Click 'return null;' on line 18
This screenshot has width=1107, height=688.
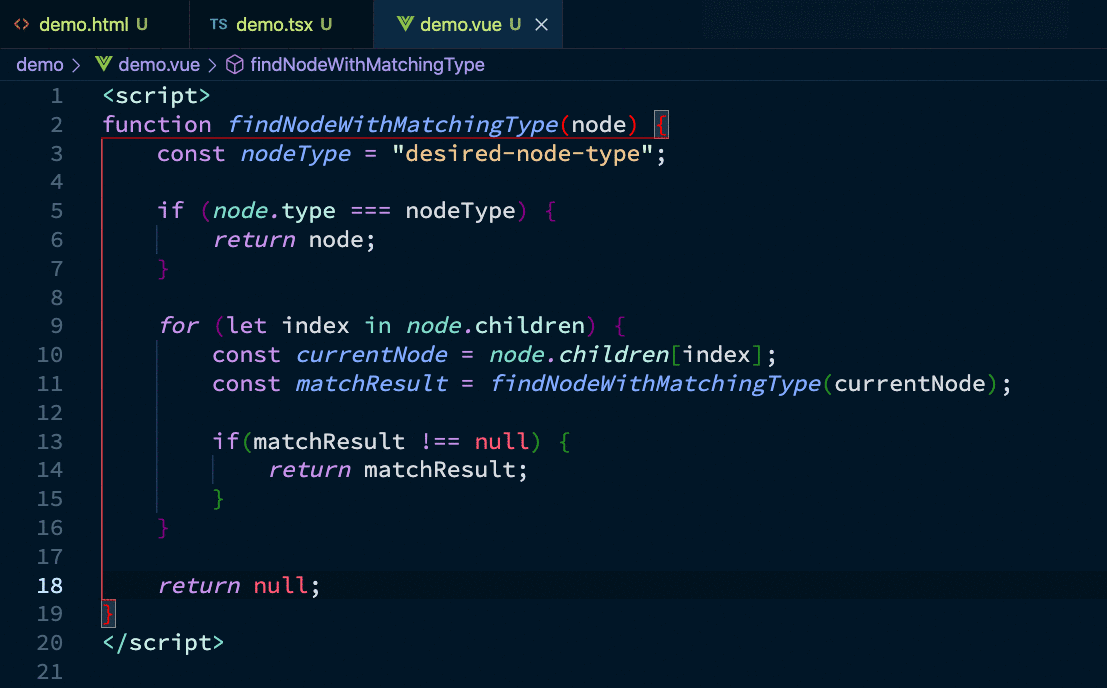239,586
